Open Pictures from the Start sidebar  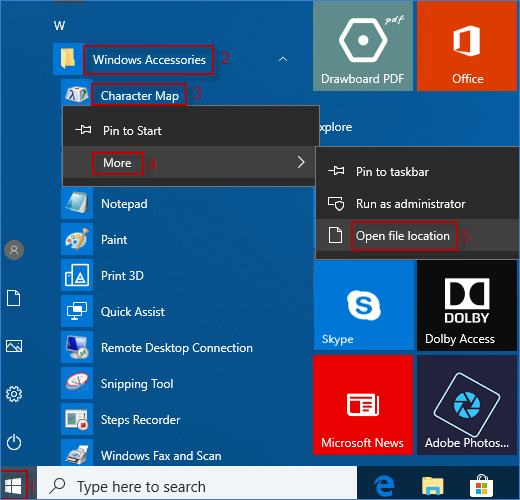[14, 346]
